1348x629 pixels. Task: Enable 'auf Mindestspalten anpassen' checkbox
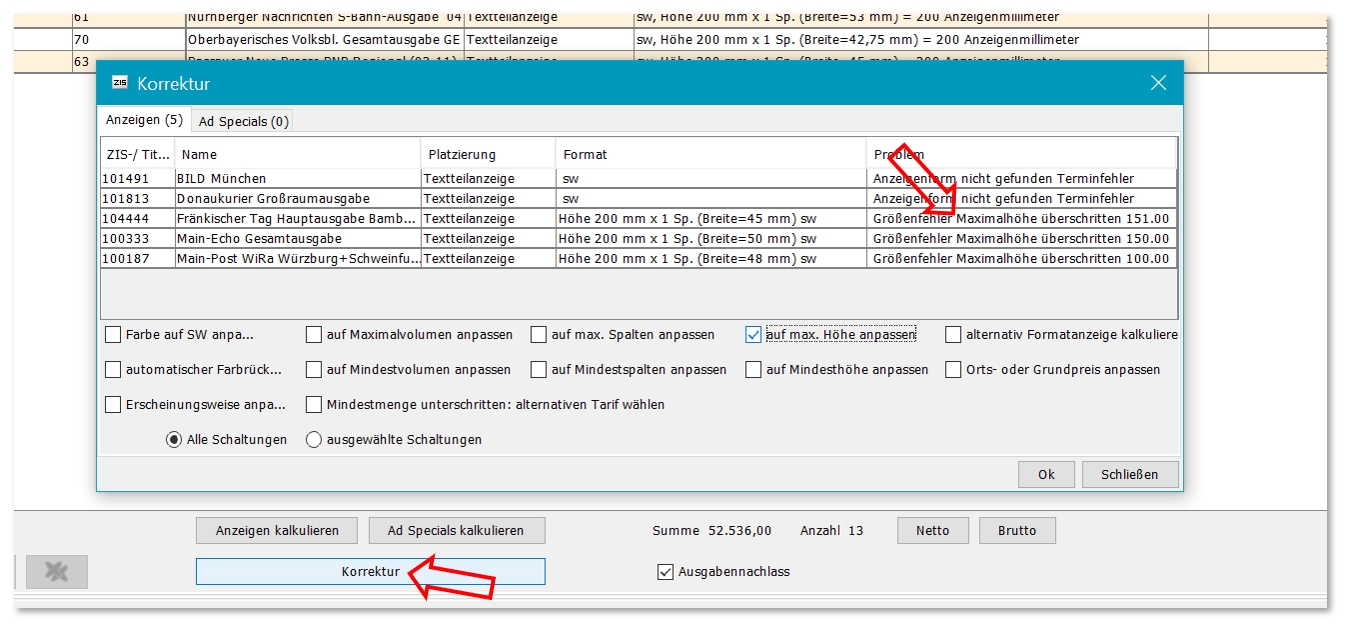(539, 370)
